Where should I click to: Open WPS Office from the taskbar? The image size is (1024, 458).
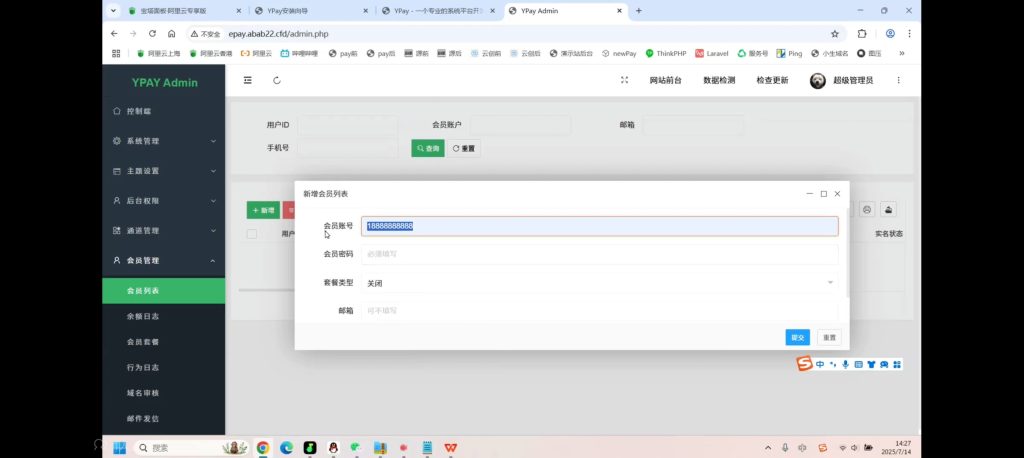click(x=451, y=447)
